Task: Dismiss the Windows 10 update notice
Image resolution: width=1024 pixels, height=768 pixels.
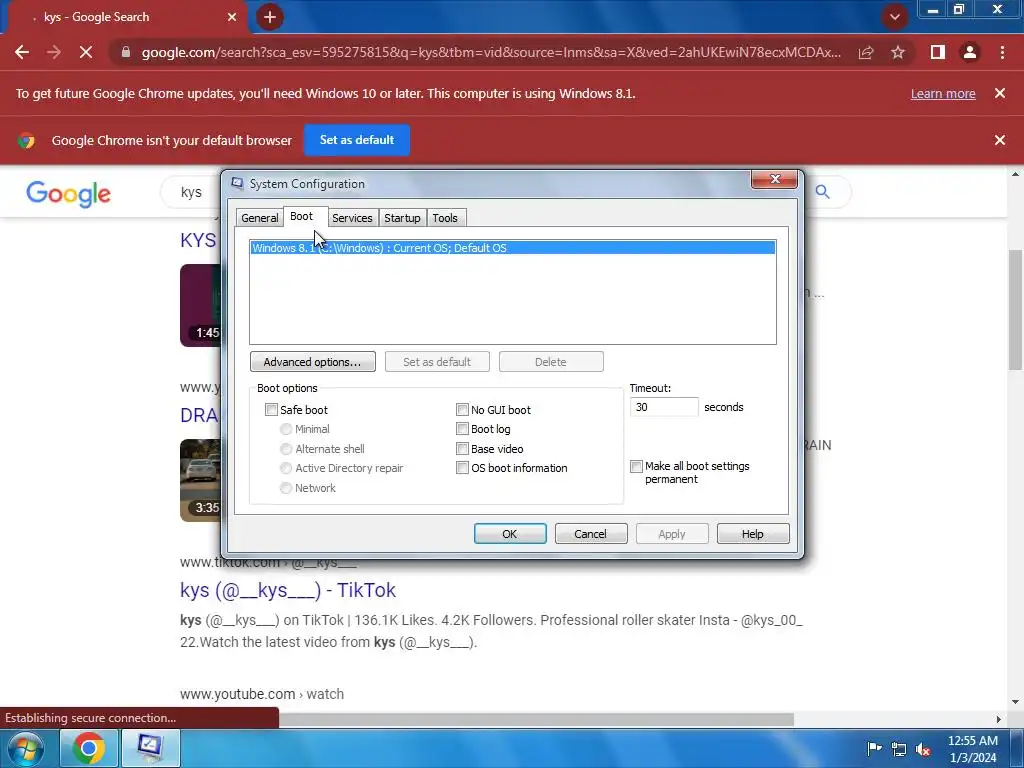Action: click(1000, 93)
